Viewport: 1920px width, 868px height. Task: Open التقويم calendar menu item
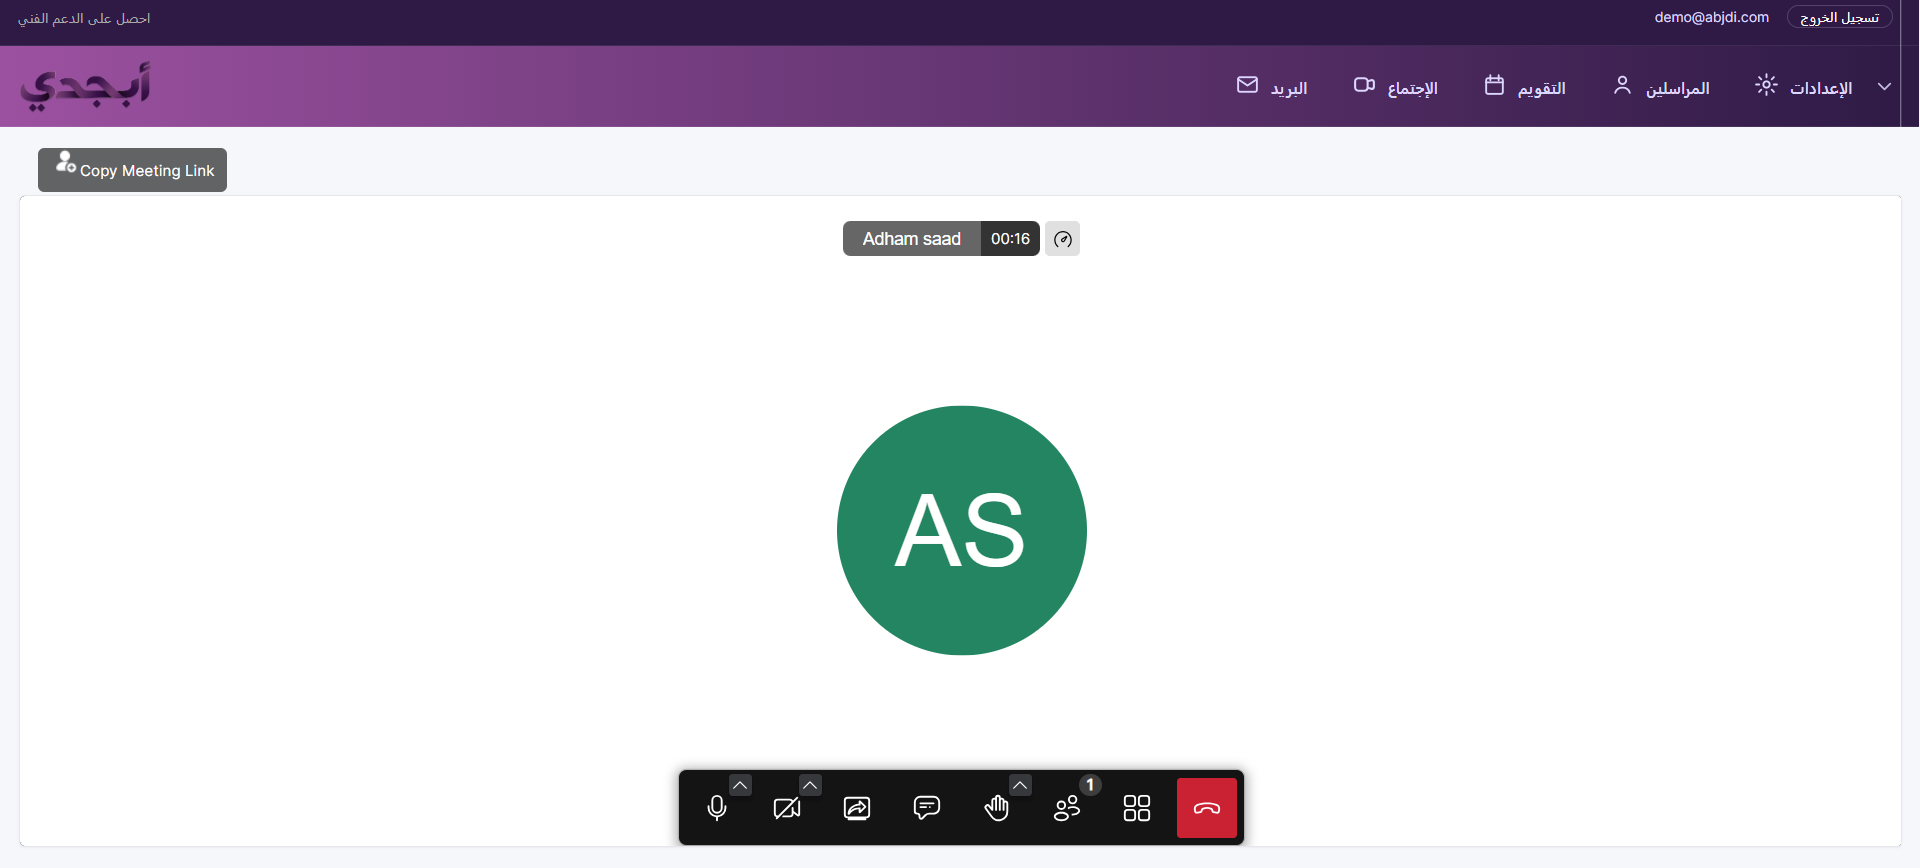point(1541,88)
